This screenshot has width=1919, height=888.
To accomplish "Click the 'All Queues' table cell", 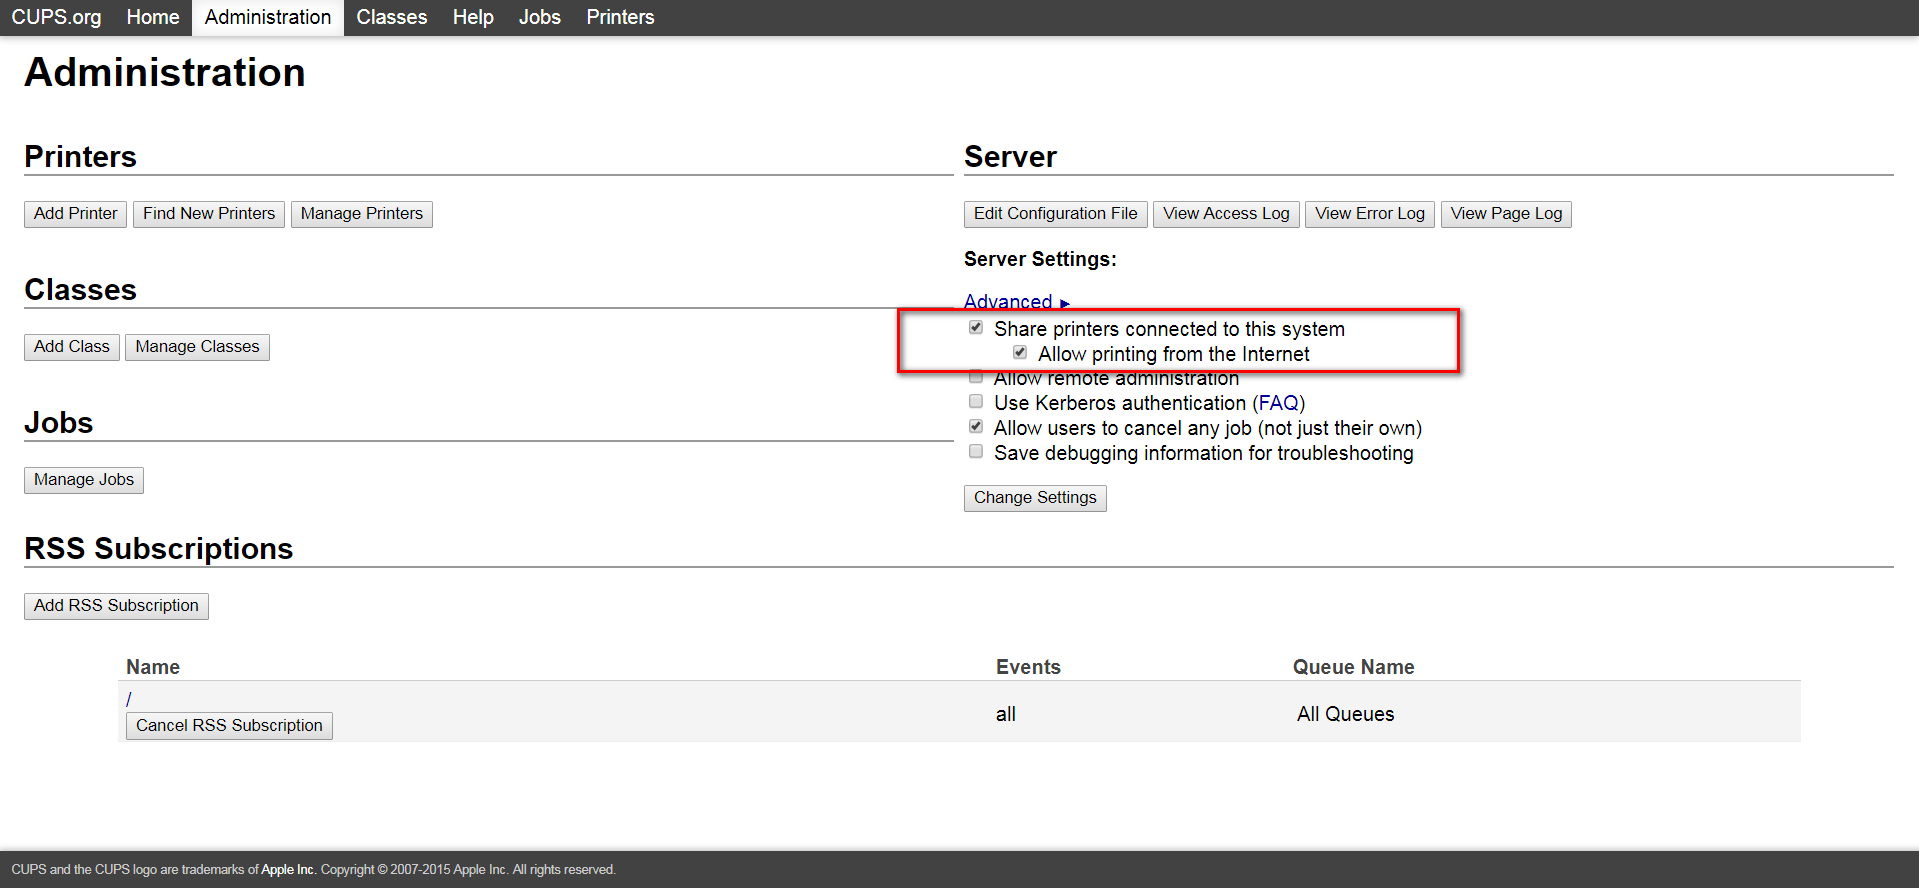I will point(1345,714).
